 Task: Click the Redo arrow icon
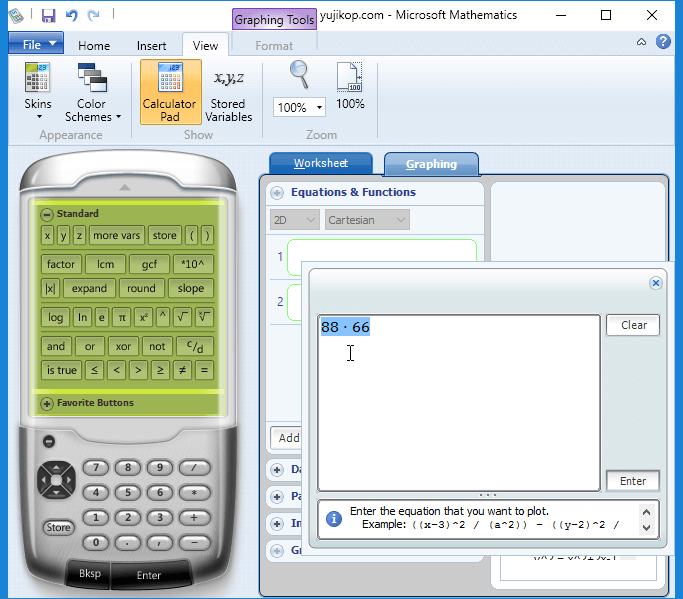pos(93,16)
